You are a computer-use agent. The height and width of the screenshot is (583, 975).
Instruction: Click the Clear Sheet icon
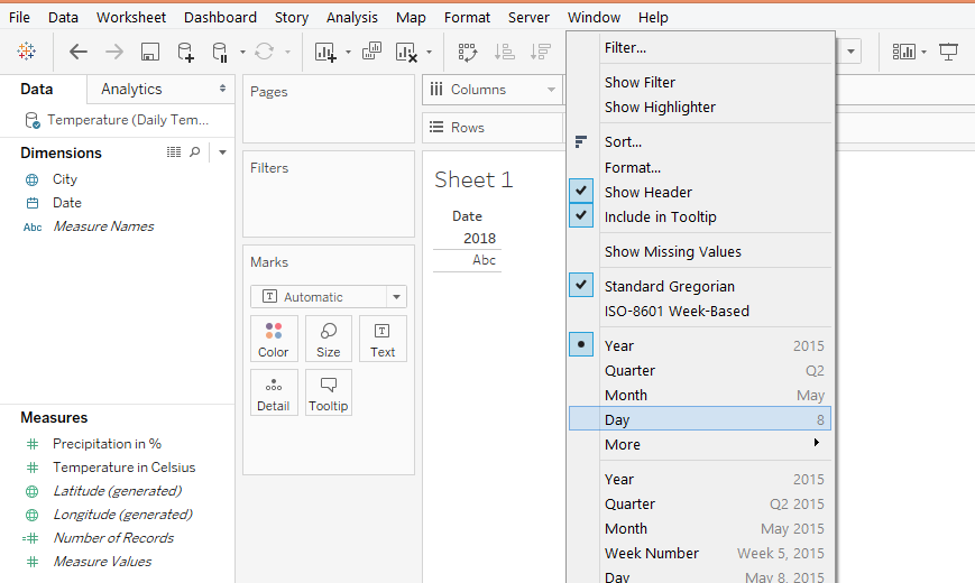point(406,52)
